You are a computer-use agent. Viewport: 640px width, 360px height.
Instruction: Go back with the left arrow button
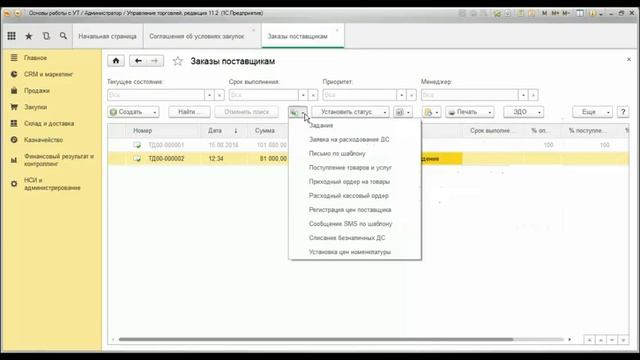point(138,61)
